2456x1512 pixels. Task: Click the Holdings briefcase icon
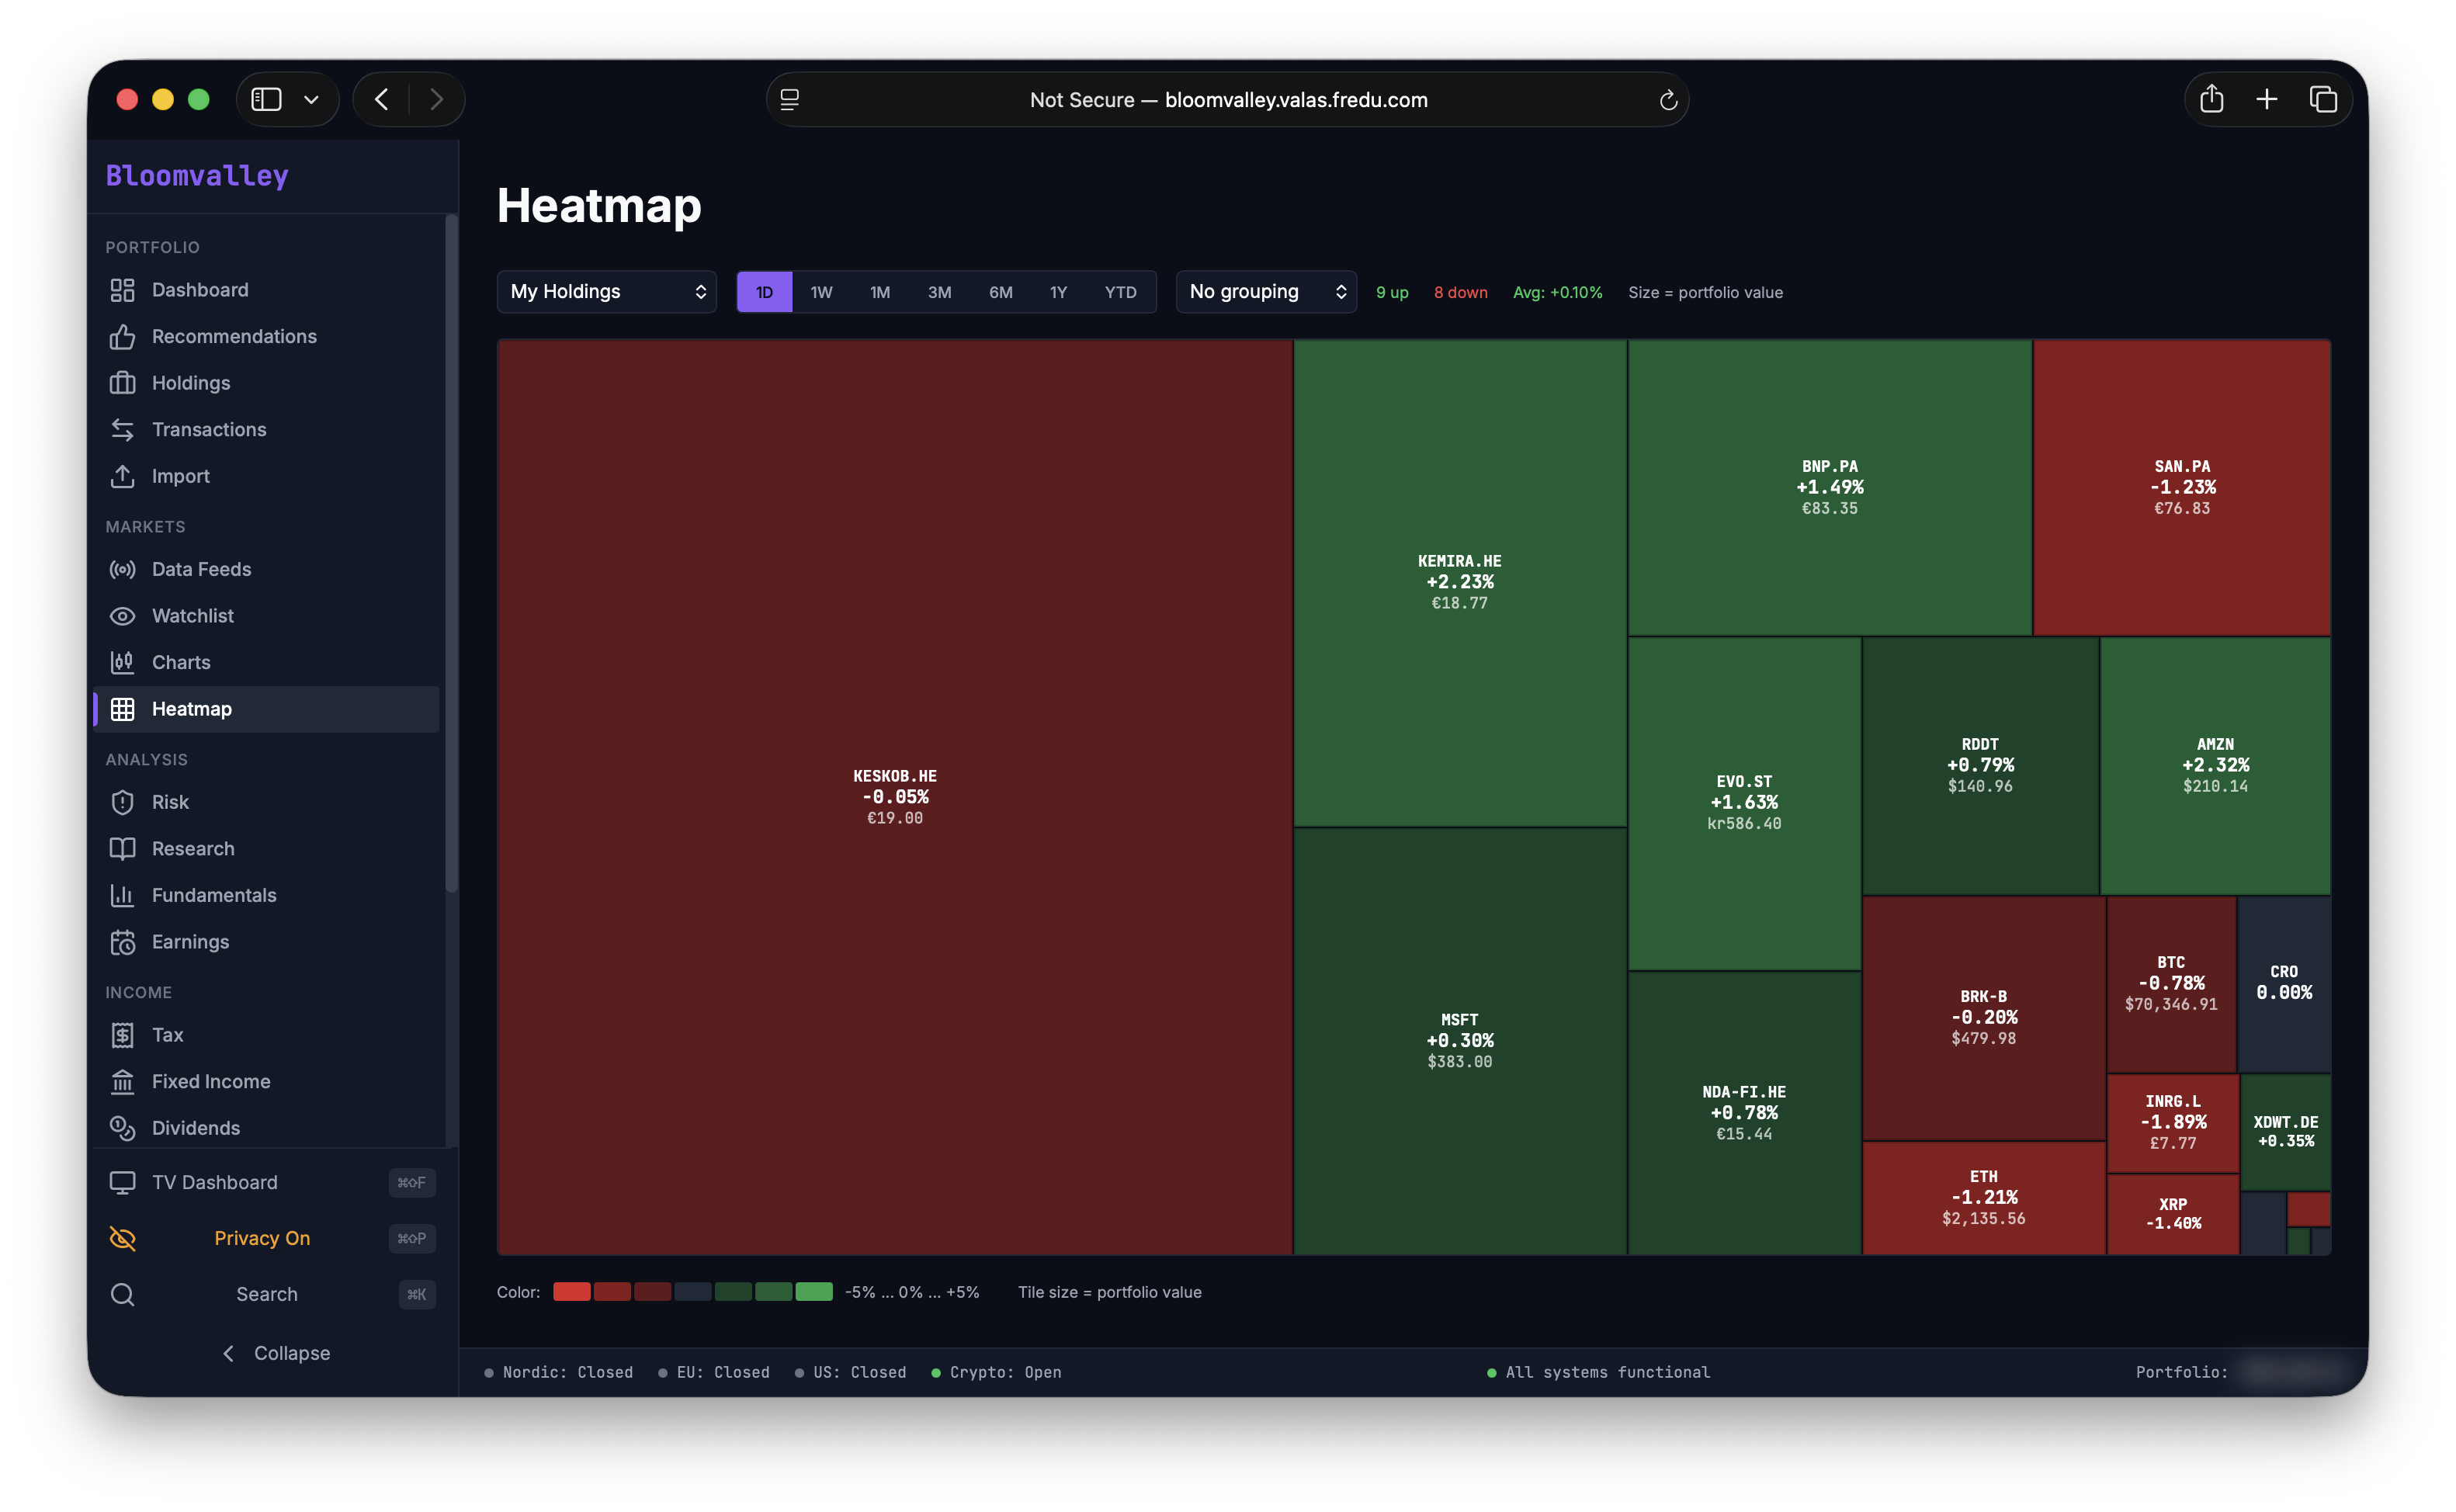click(x=122, y=383)
